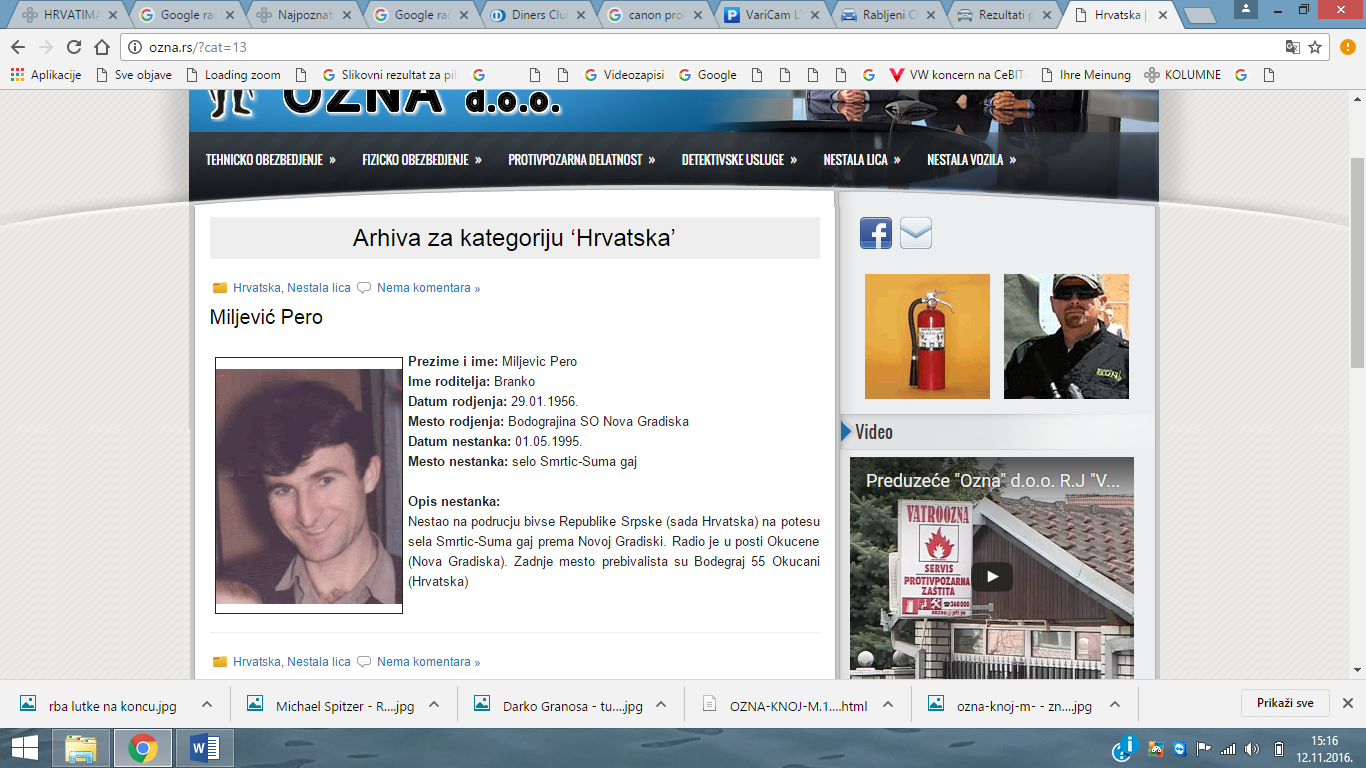Click the Facebook icon in sidebar
The image size is (1366, 768).
(875, 233)
